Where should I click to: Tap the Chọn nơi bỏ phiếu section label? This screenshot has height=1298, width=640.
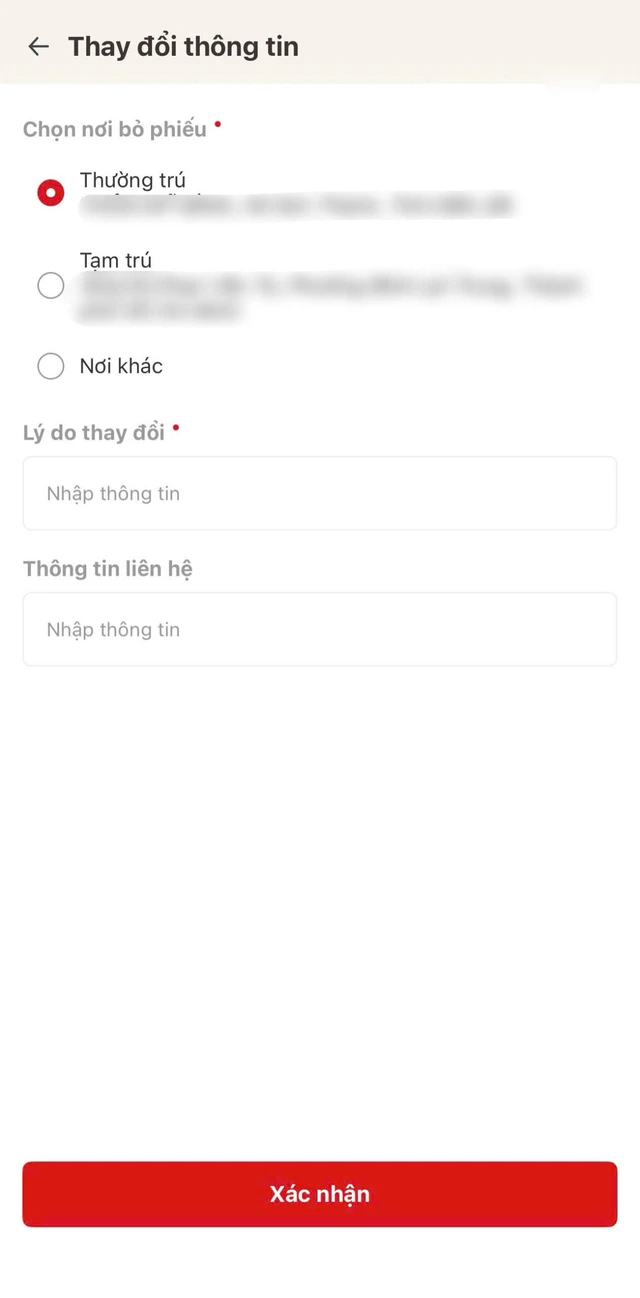(118, 129)
